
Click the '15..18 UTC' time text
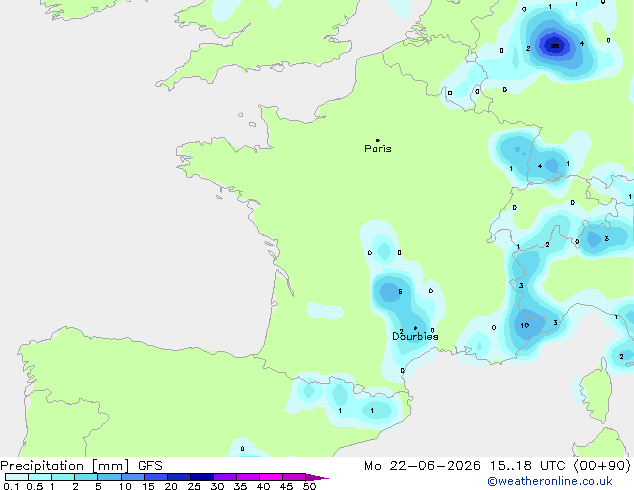pyautogui.click(x=527, y=466)
